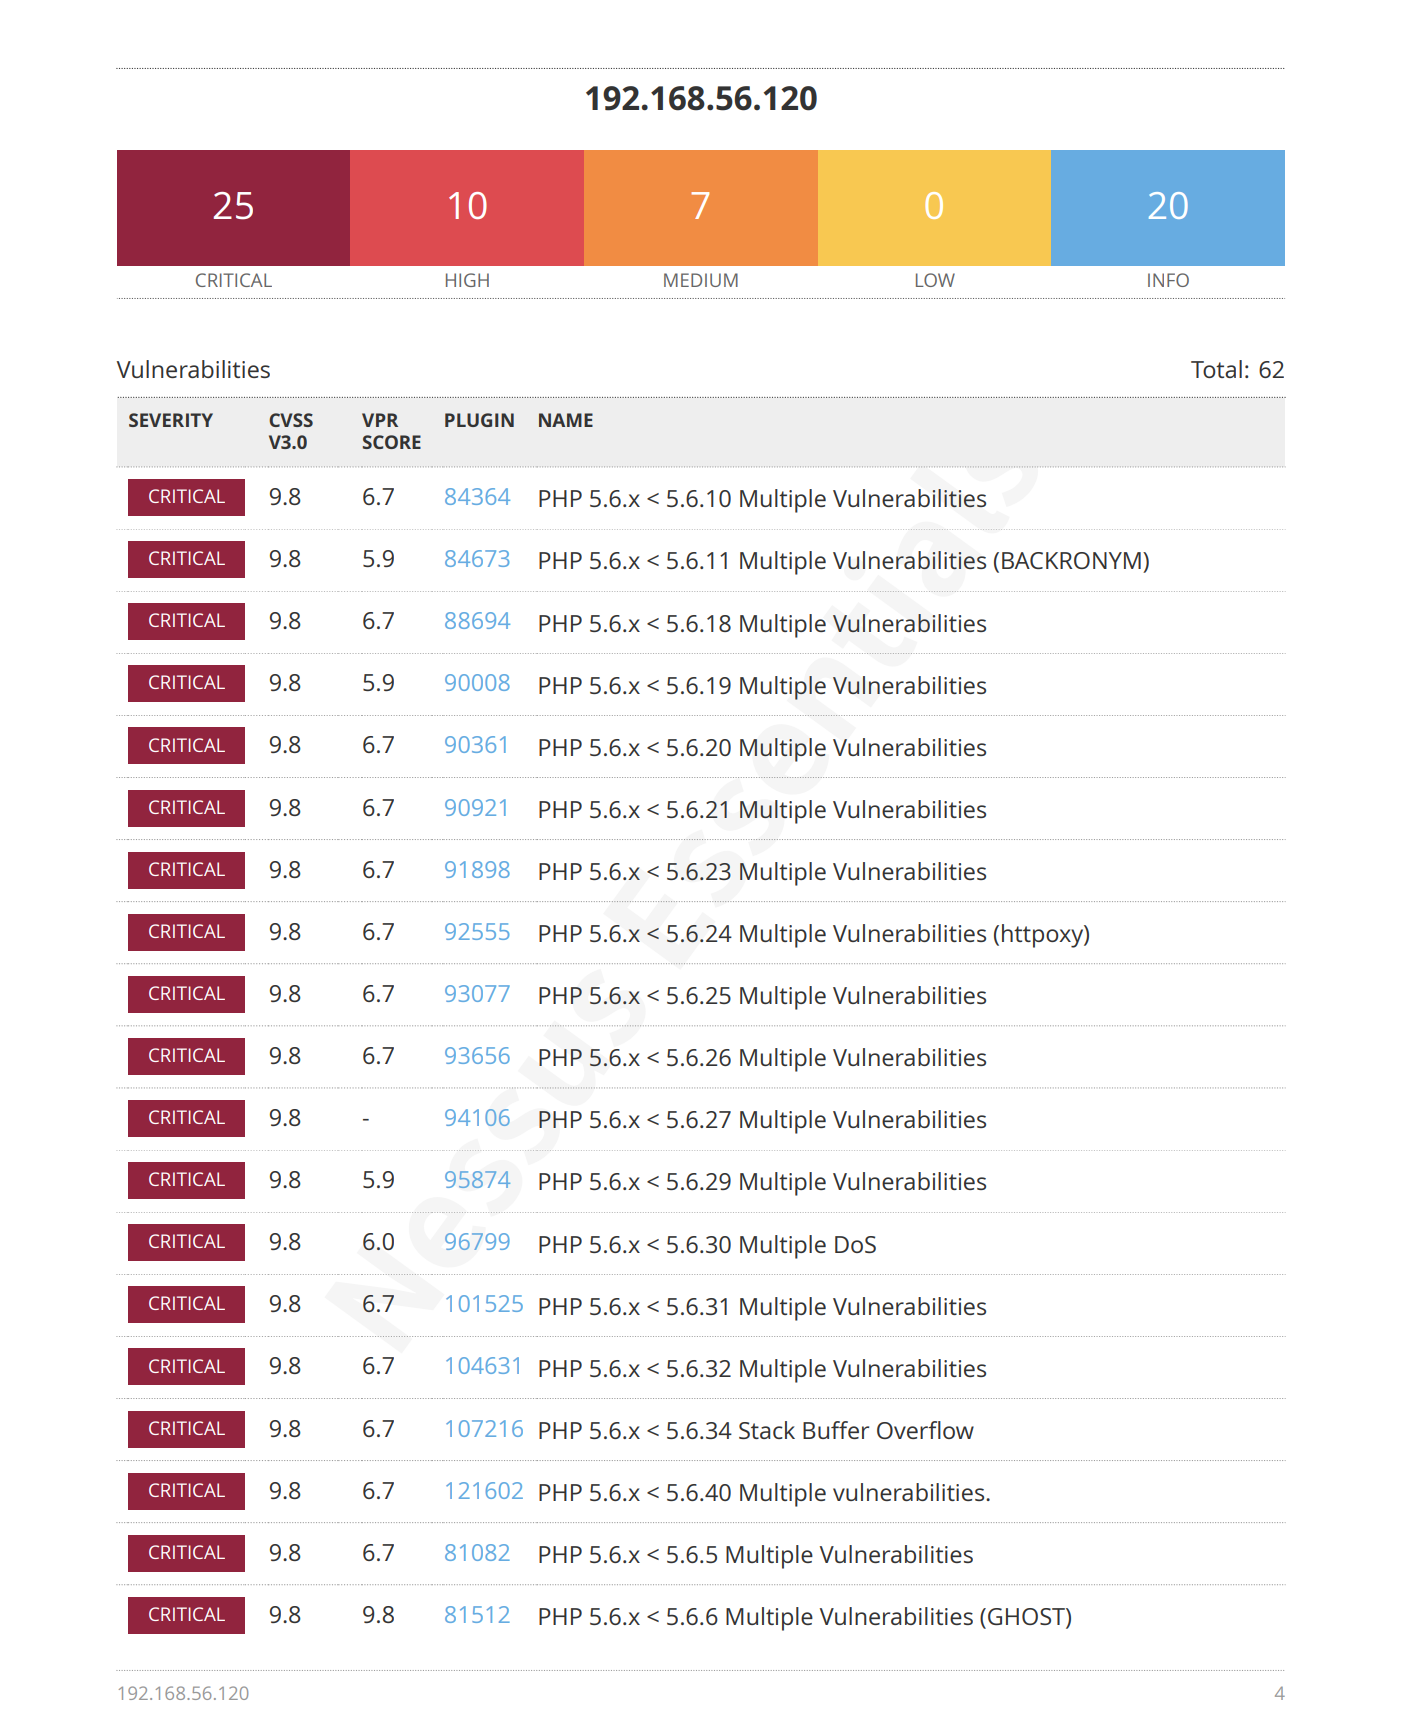
Task: Open plugin link 90008
Action: (x=477, y=683)
